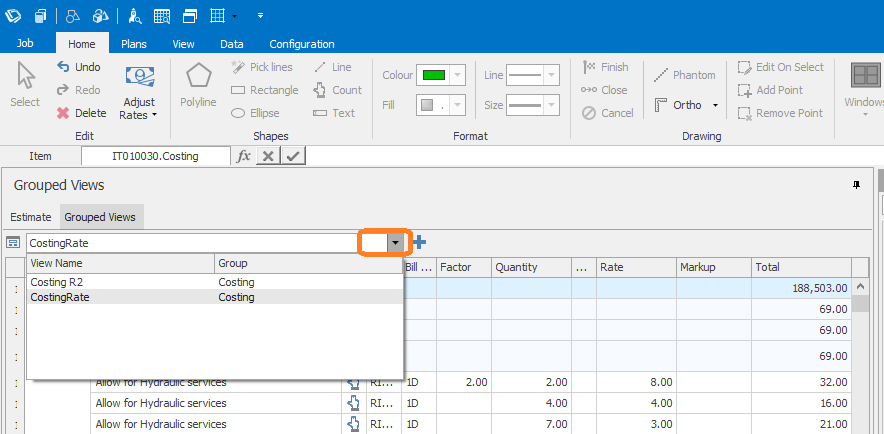Click the Item name field IT010030.Costing
This screenshot has width=884, height=434.
155,156
